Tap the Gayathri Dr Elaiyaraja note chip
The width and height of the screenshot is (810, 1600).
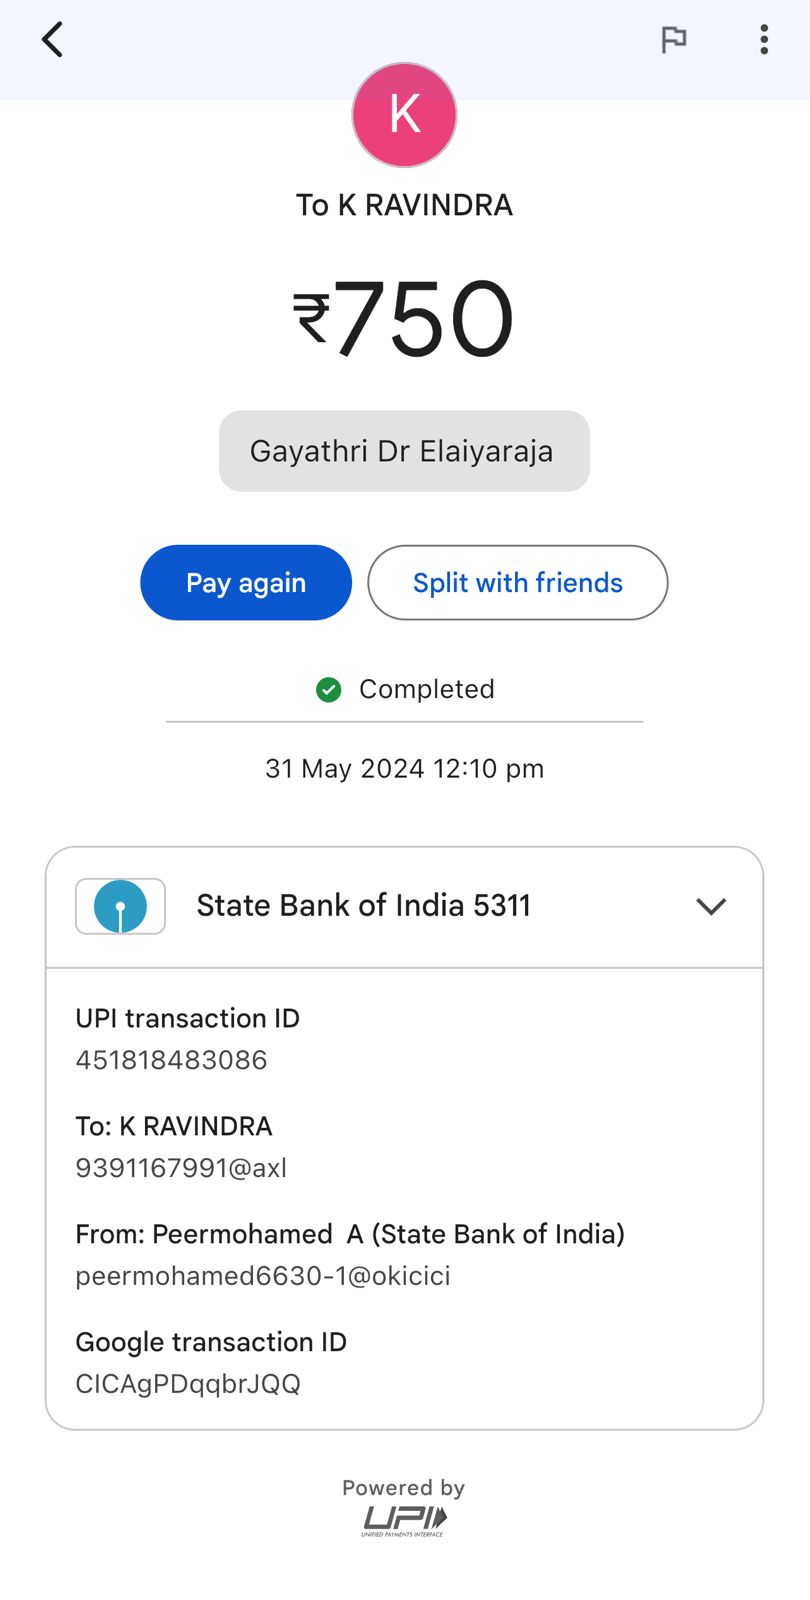404,451
